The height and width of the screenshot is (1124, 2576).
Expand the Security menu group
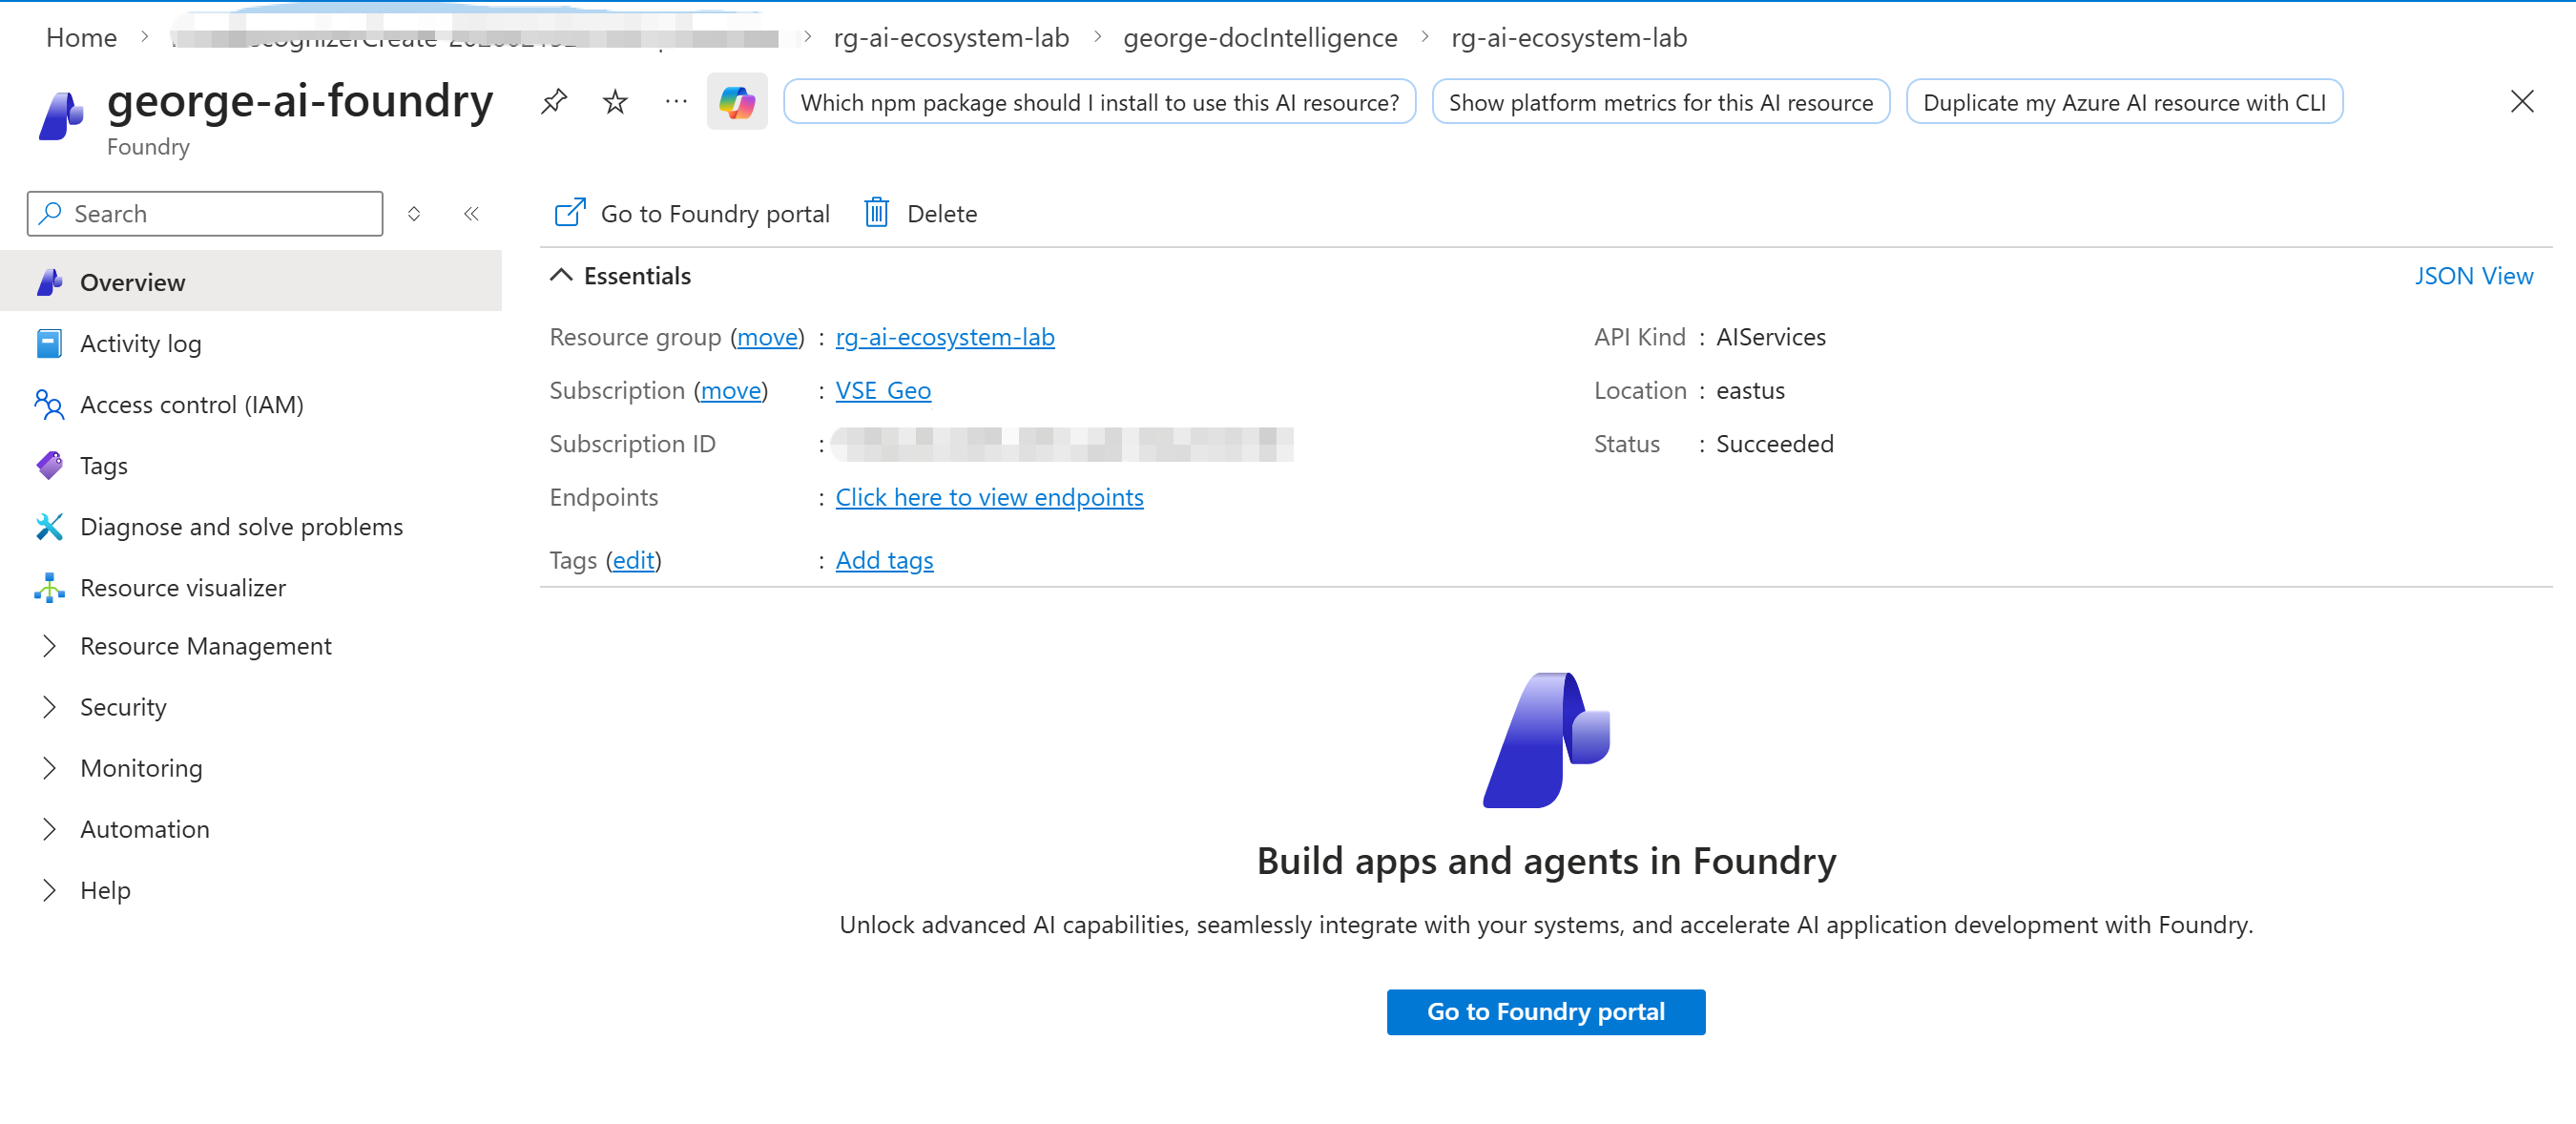(49, 707)
